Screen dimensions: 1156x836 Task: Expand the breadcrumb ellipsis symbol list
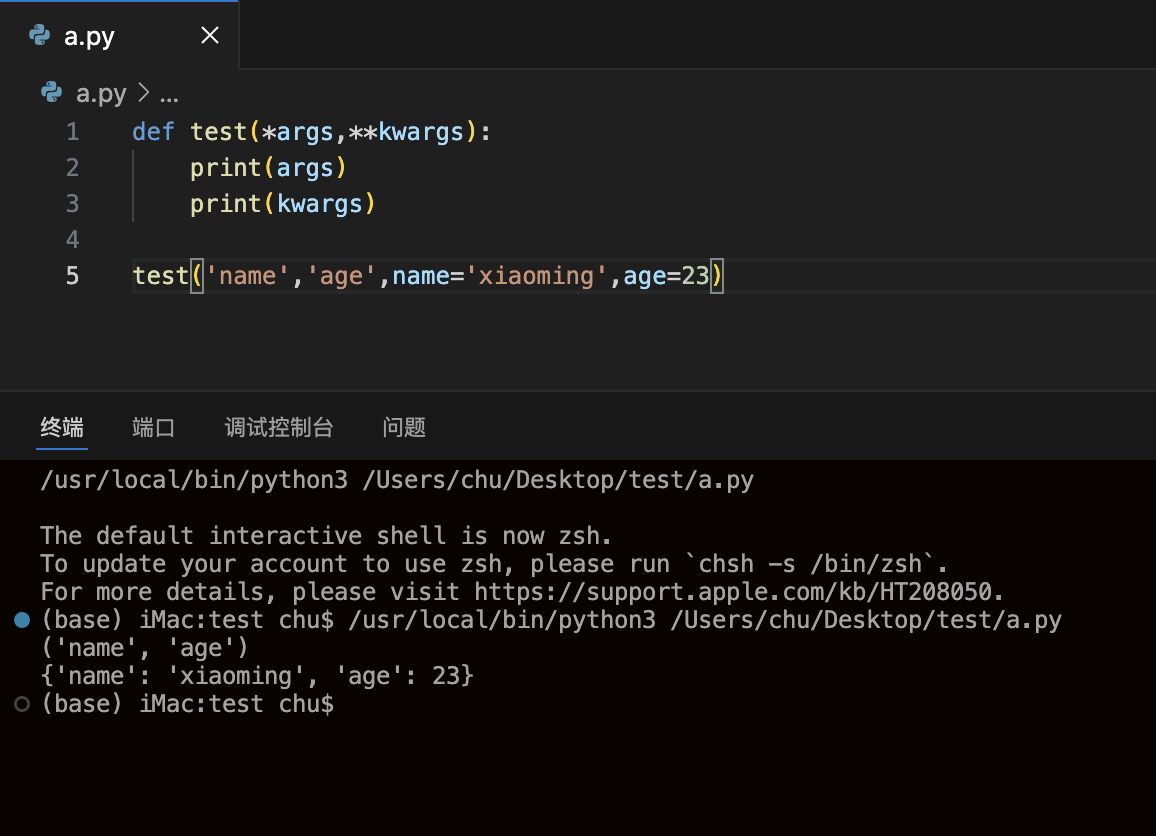169,94
